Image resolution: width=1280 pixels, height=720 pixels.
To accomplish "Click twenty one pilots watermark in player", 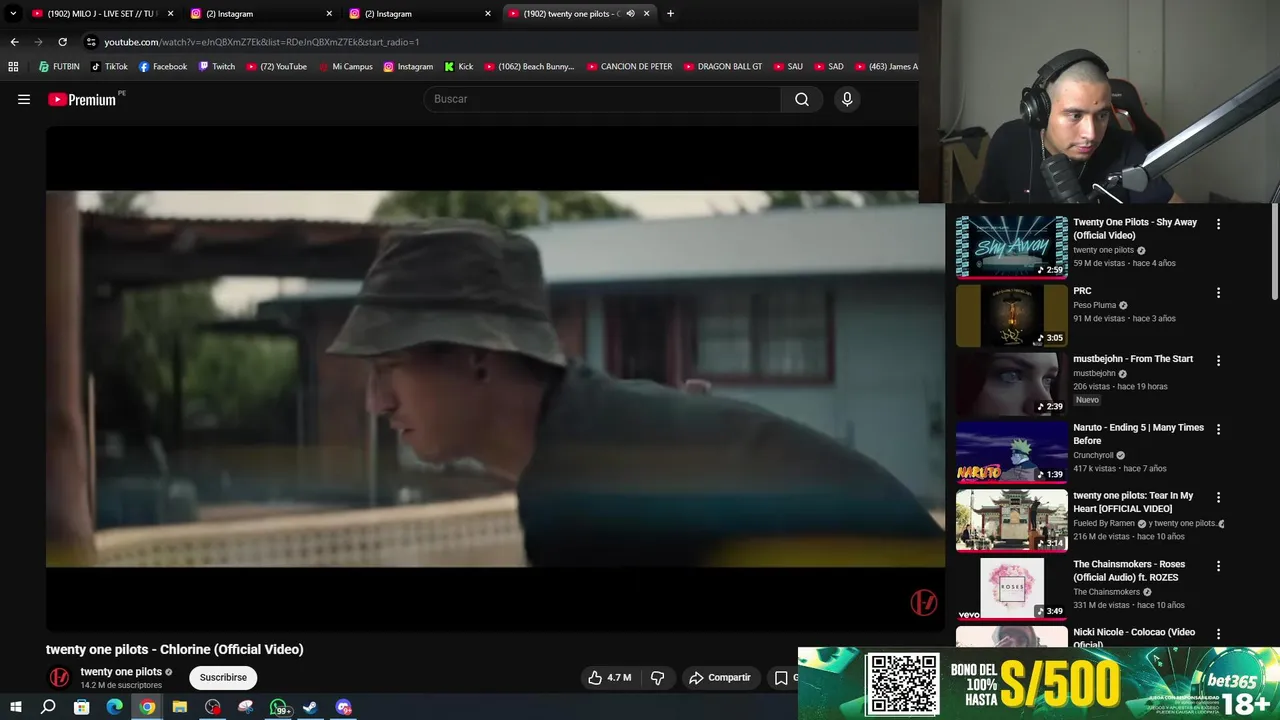I will (x=923, y=602).
